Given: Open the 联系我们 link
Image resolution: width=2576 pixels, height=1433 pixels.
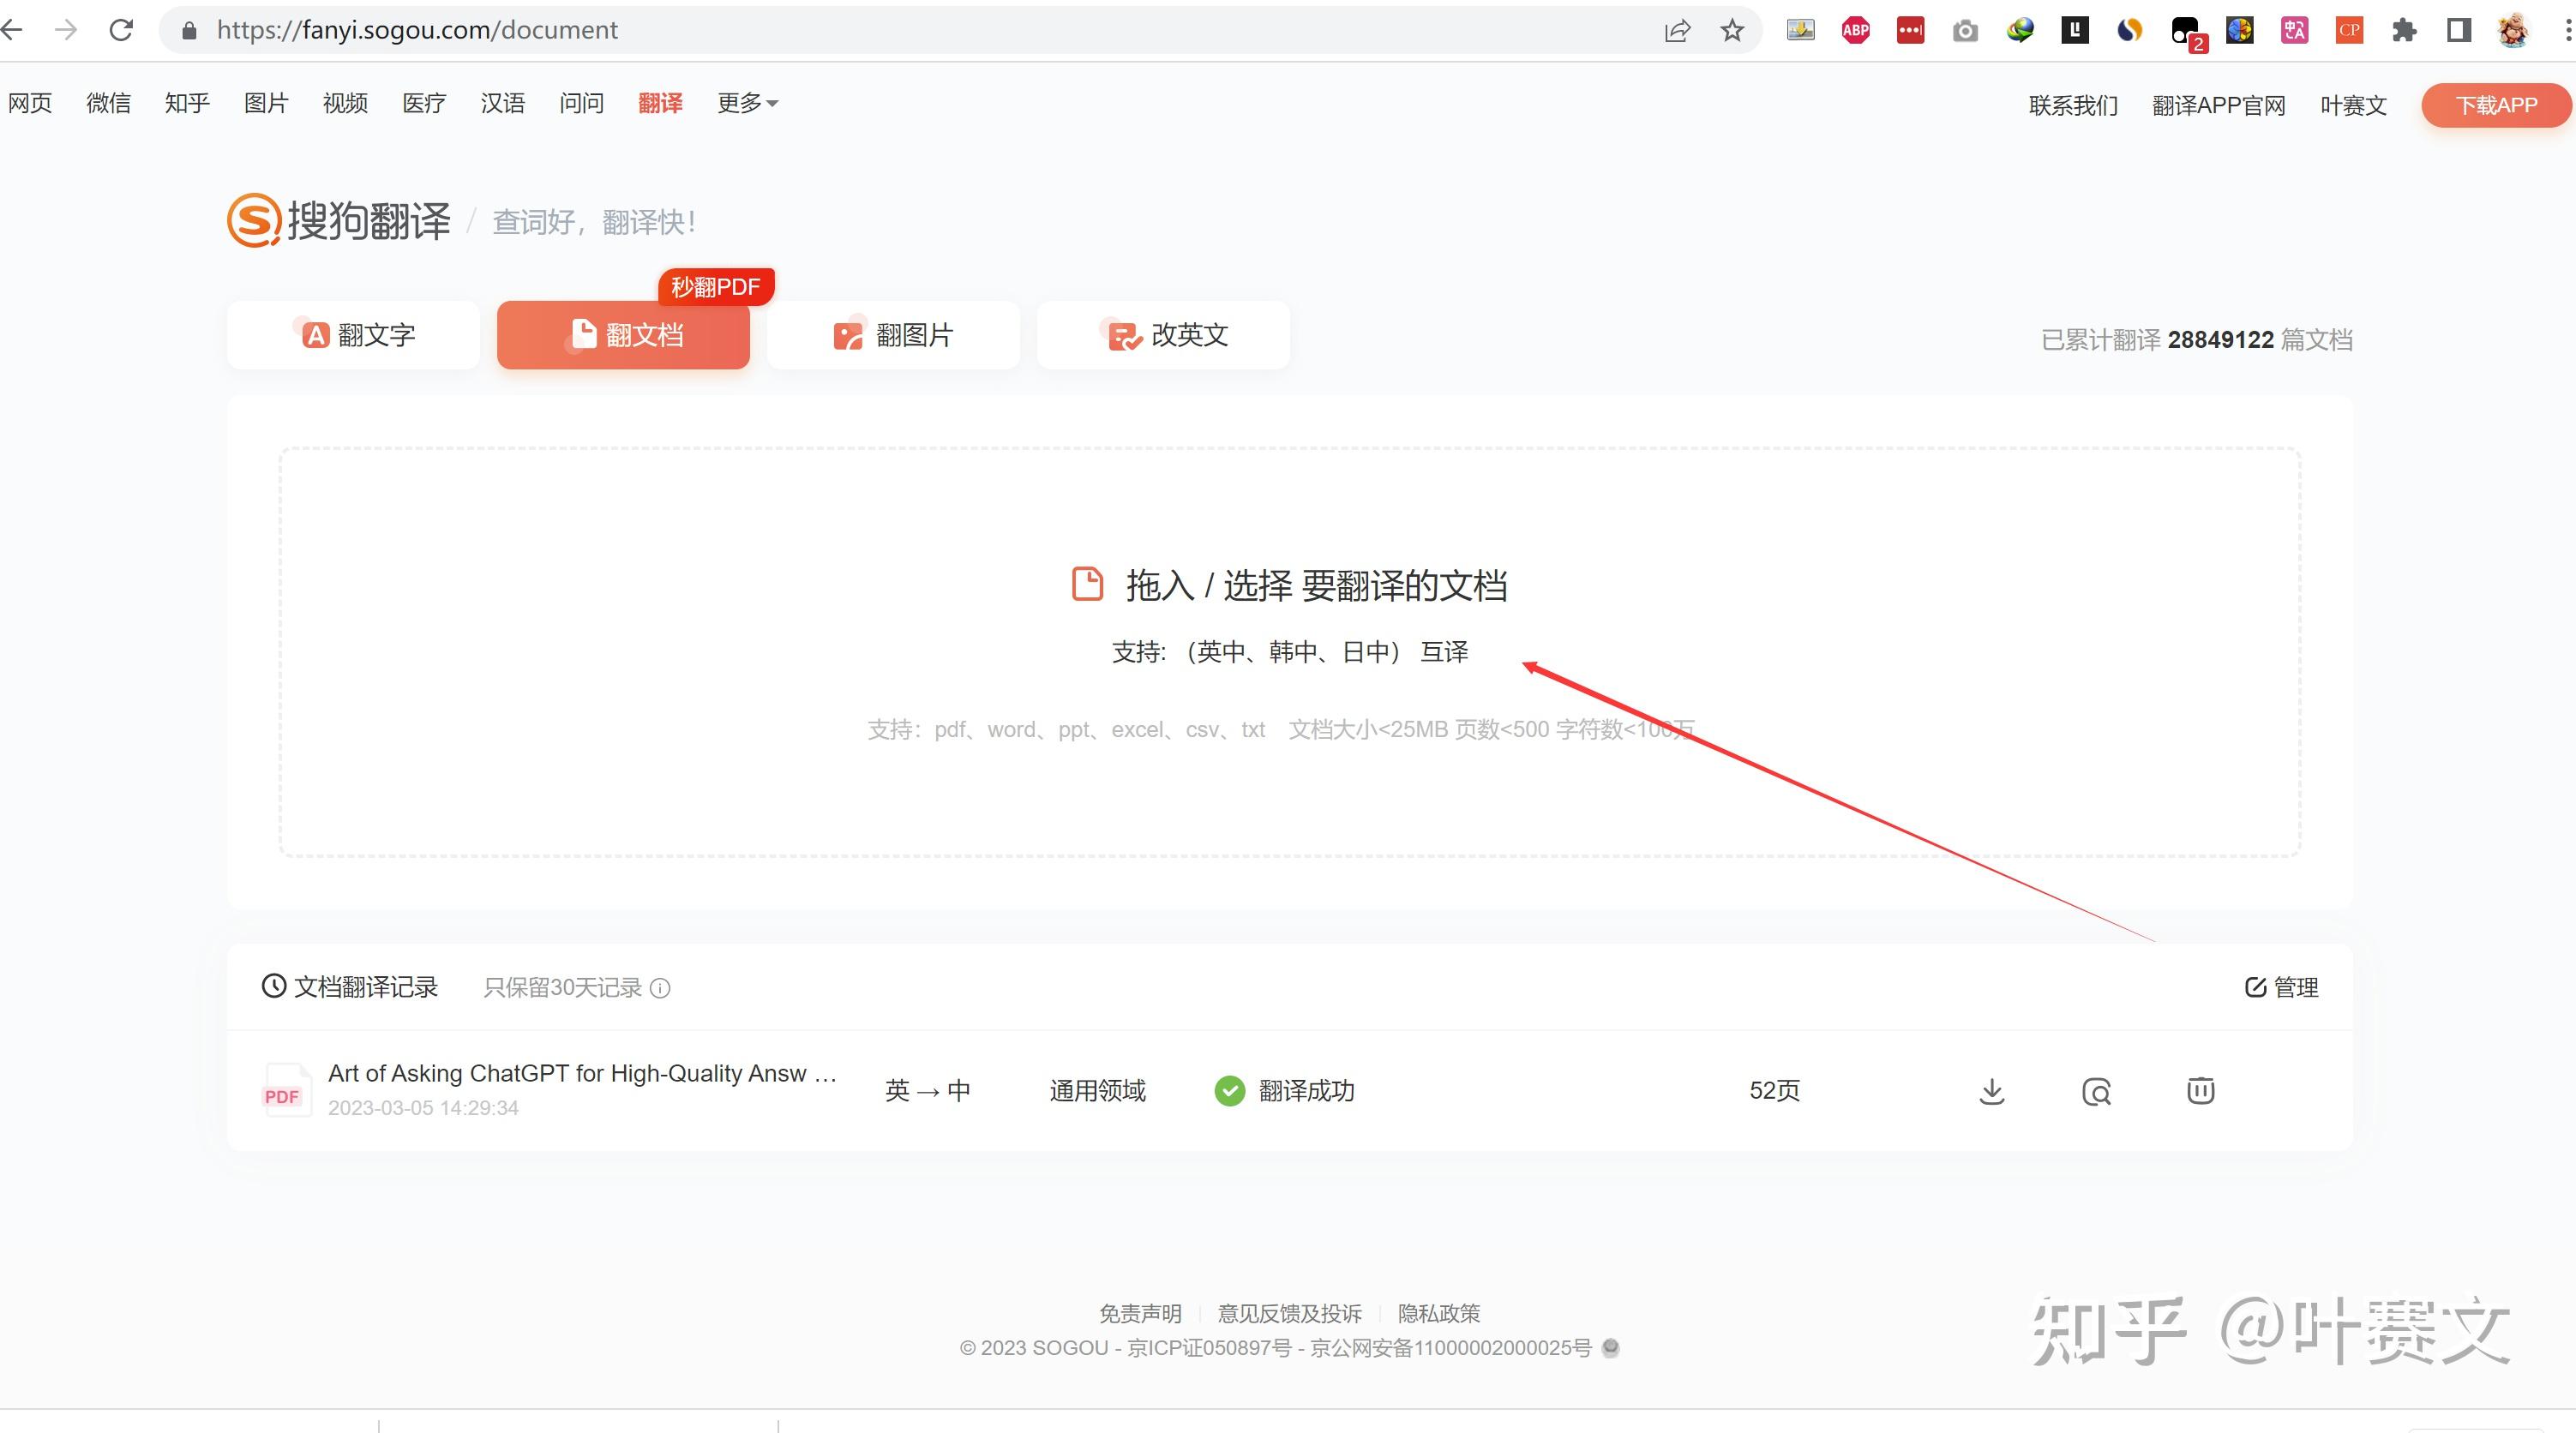Looking at the screenshot, I should 2073,105.
